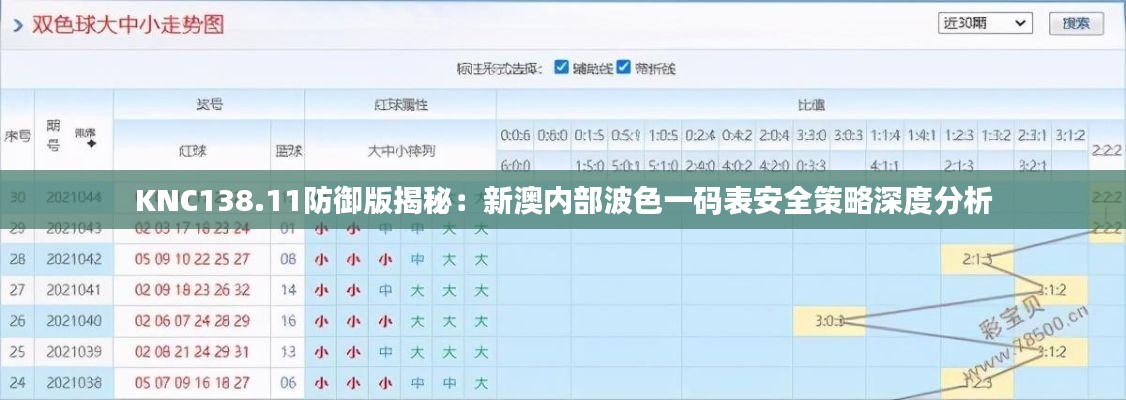Open the 近30期 period dropdown
Screen dimensions: 1126x400
[984, 23]
